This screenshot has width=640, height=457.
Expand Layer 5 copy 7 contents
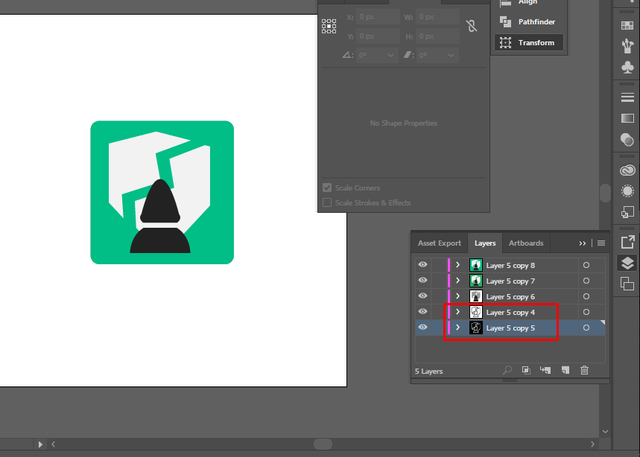458,281
